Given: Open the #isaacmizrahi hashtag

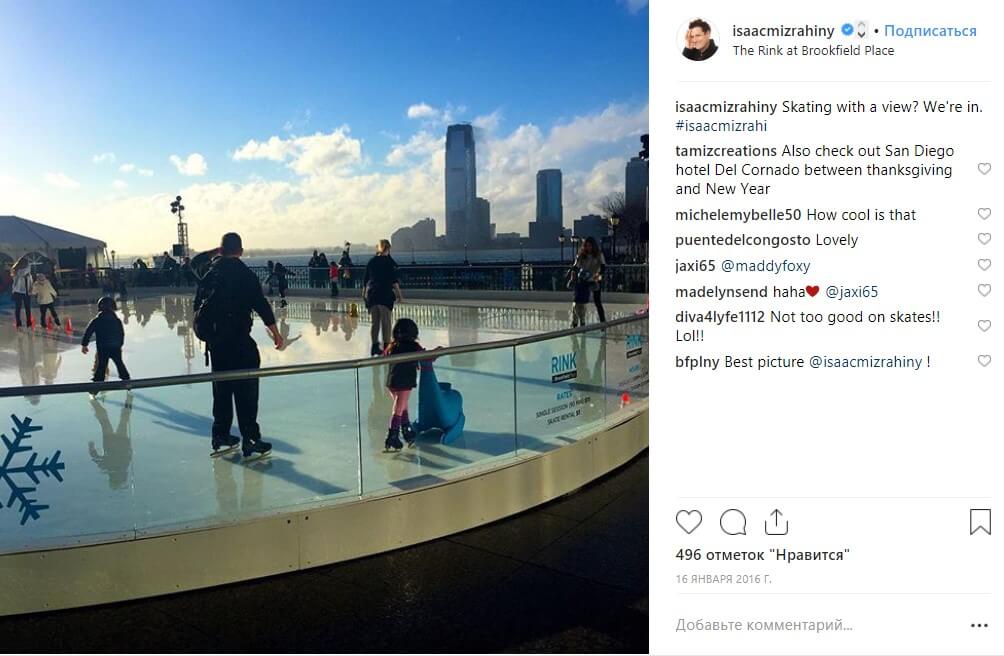Looking at the screenshot, I should tap(721, 126).
